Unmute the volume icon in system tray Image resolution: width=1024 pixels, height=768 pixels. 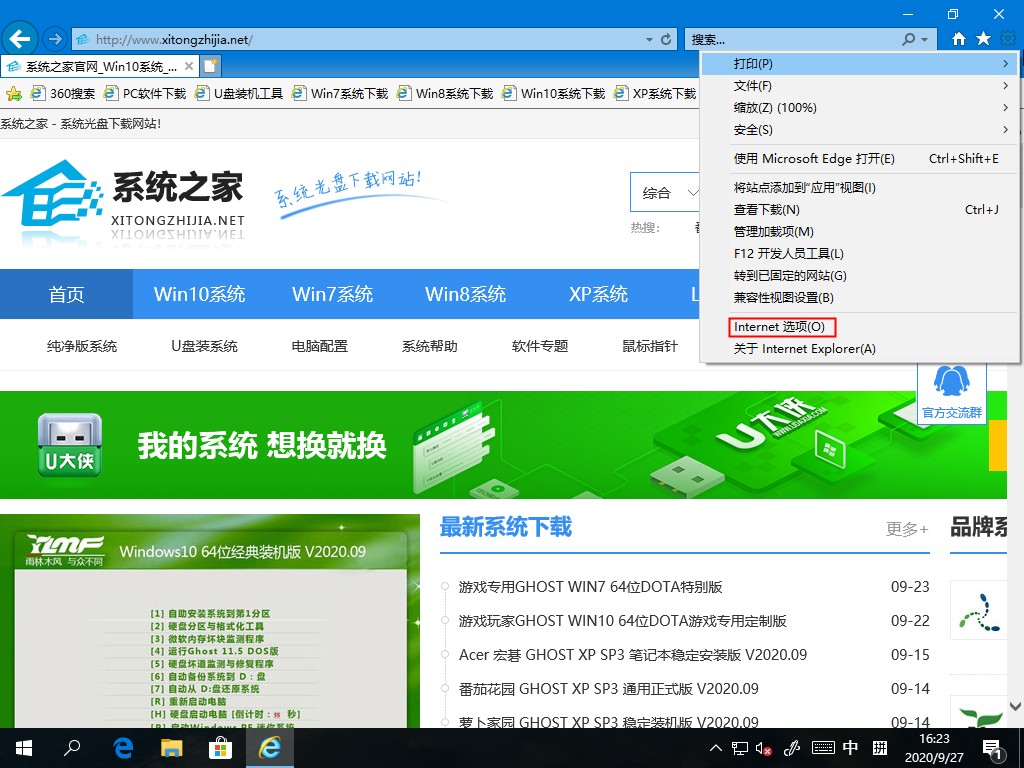tap(765, 747)
